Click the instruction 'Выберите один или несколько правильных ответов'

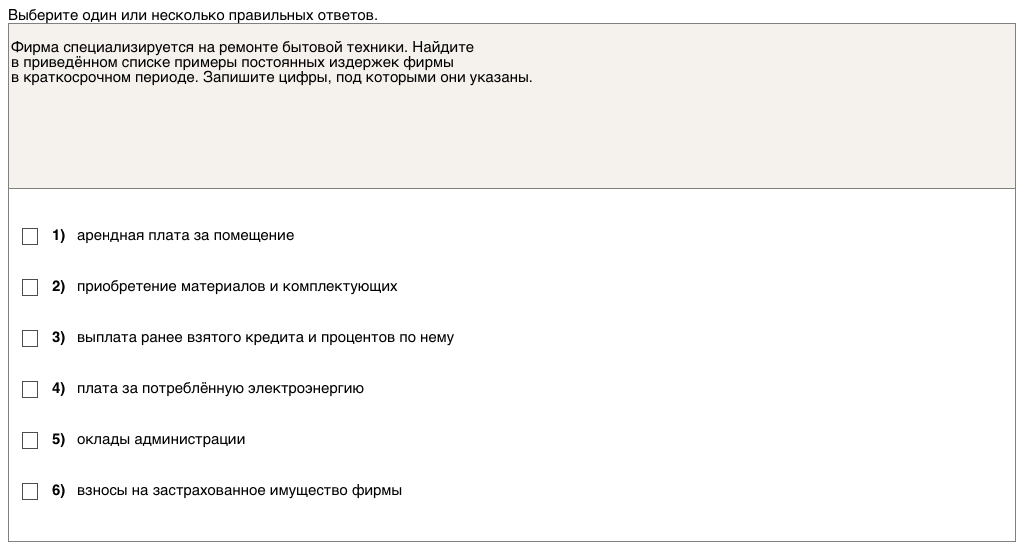193,15
